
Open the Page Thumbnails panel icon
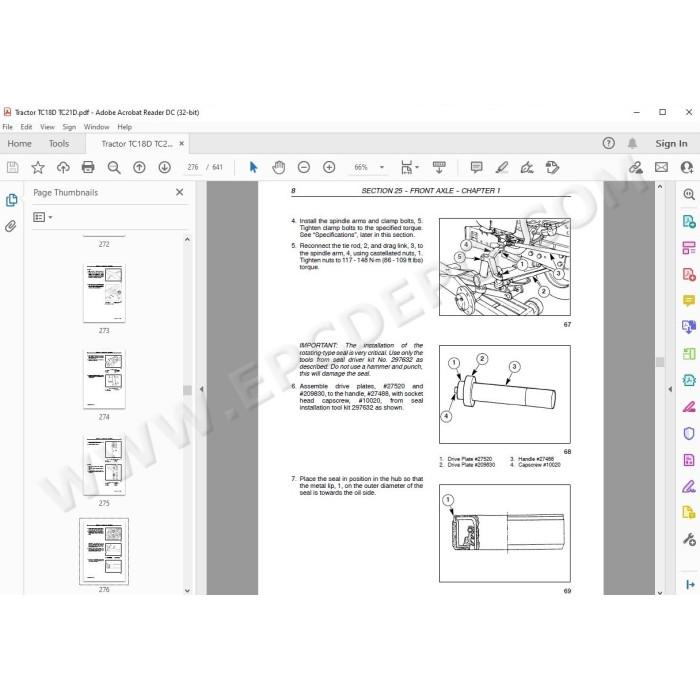tap(12, 200)
